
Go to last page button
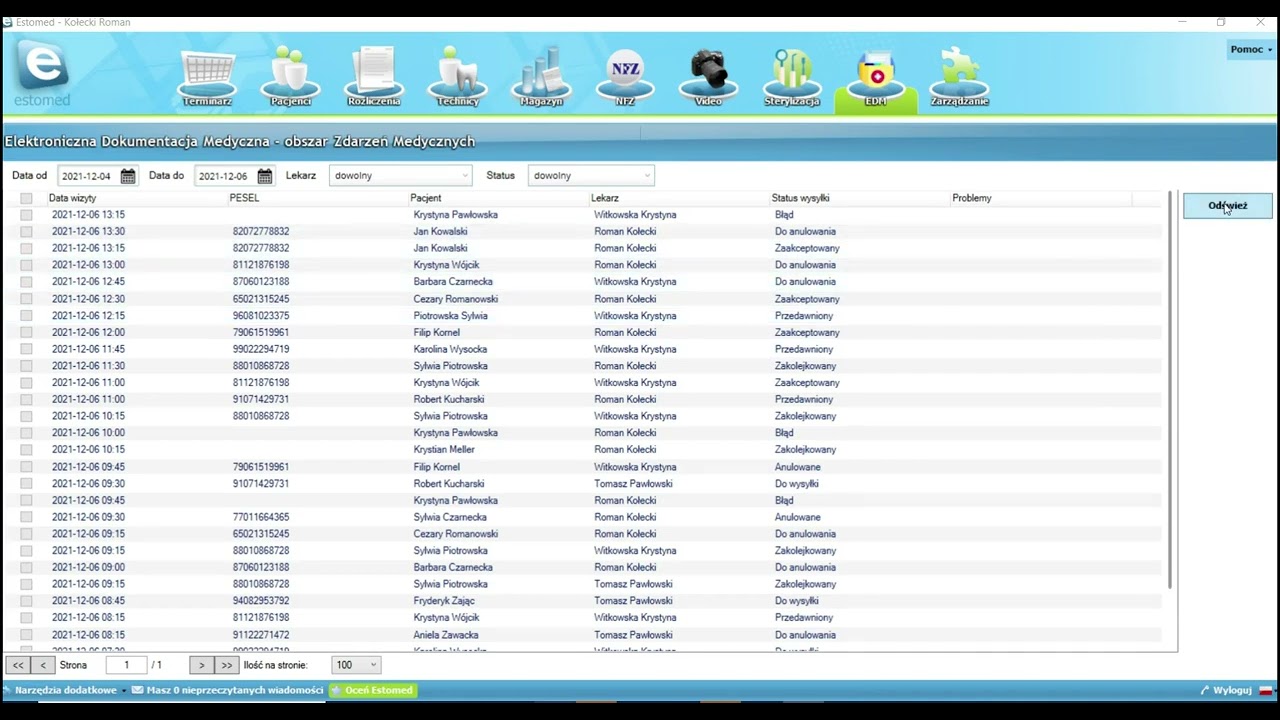pyautogui.click(x=226, y=665)
